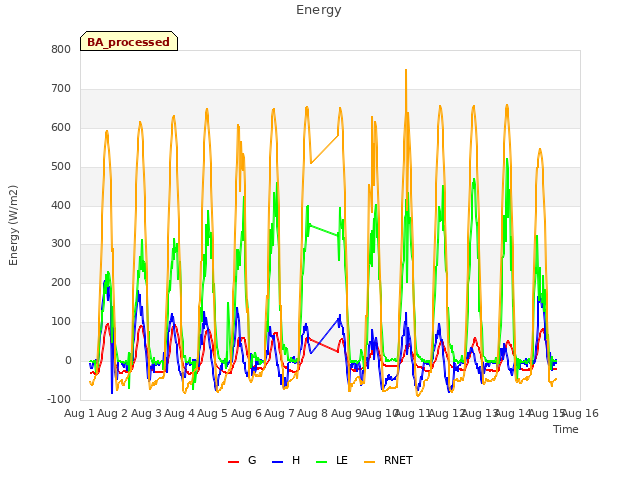The height and width of the screenshot is (480, 640).
Task: Click the -100 y-axis tick value
Action: (59, 399)
